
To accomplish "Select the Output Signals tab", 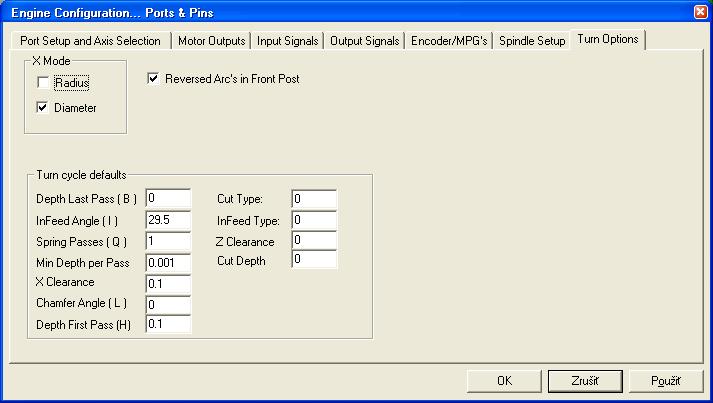I will pos(364,41).
